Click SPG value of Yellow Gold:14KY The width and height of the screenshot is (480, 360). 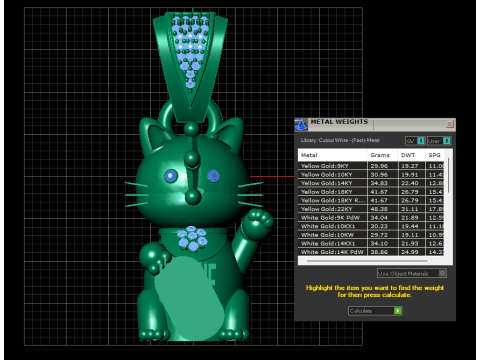coord(436,183)
